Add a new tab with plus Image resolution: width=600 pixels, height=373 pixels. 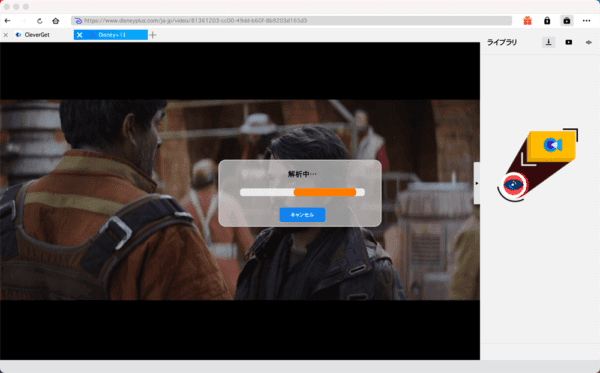153,35
